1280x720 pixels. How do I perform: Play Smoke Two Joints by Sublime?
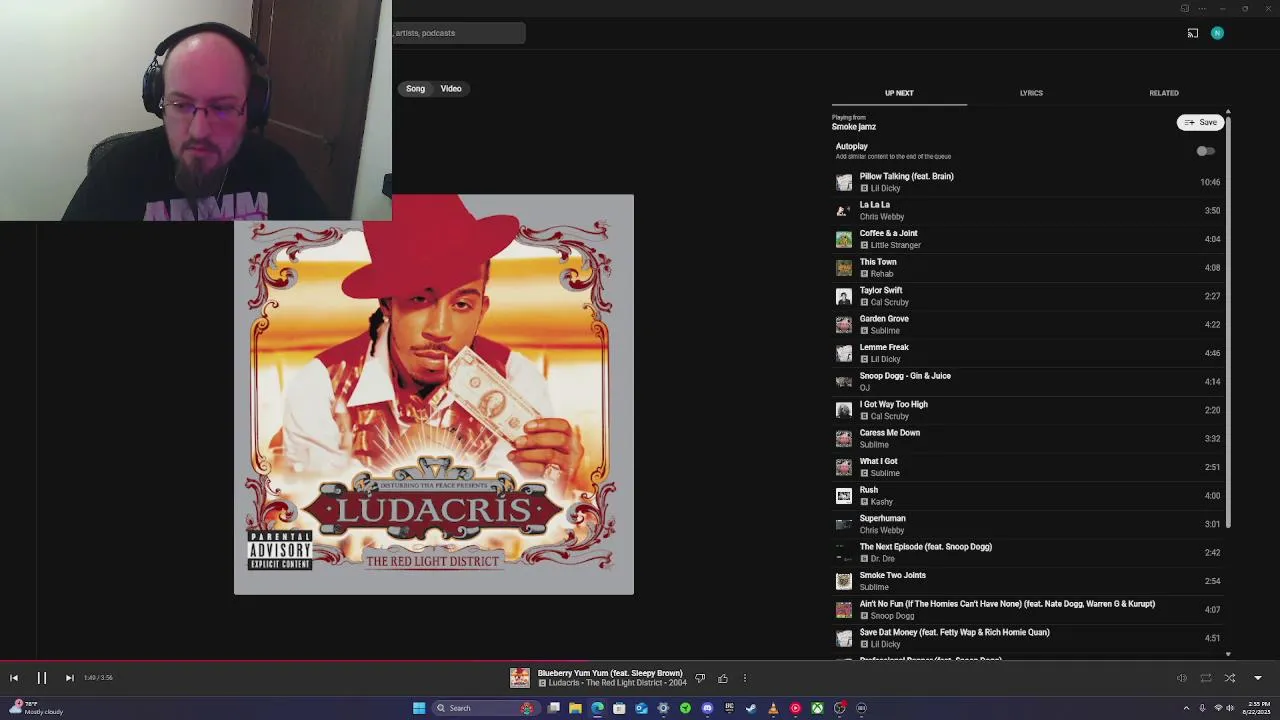click(1029, 581)
